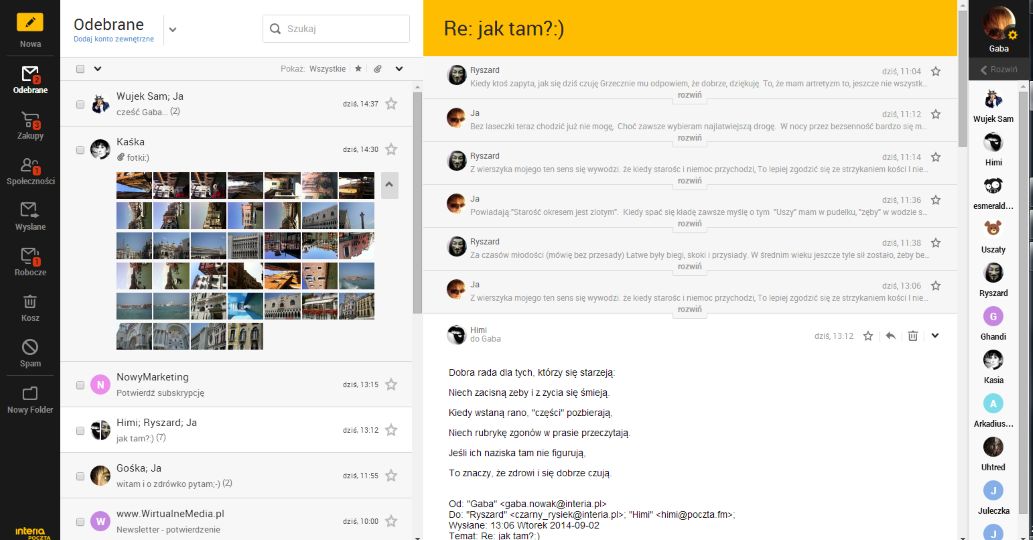This screenshot has height=540, width=1033.
Task: Expand Ryszard's 11:04 message with rozwiń
Action: click(690, 95)
